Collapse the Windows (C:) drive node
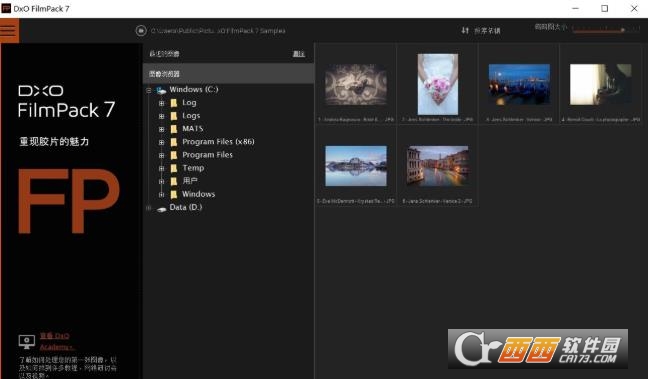 149,90
